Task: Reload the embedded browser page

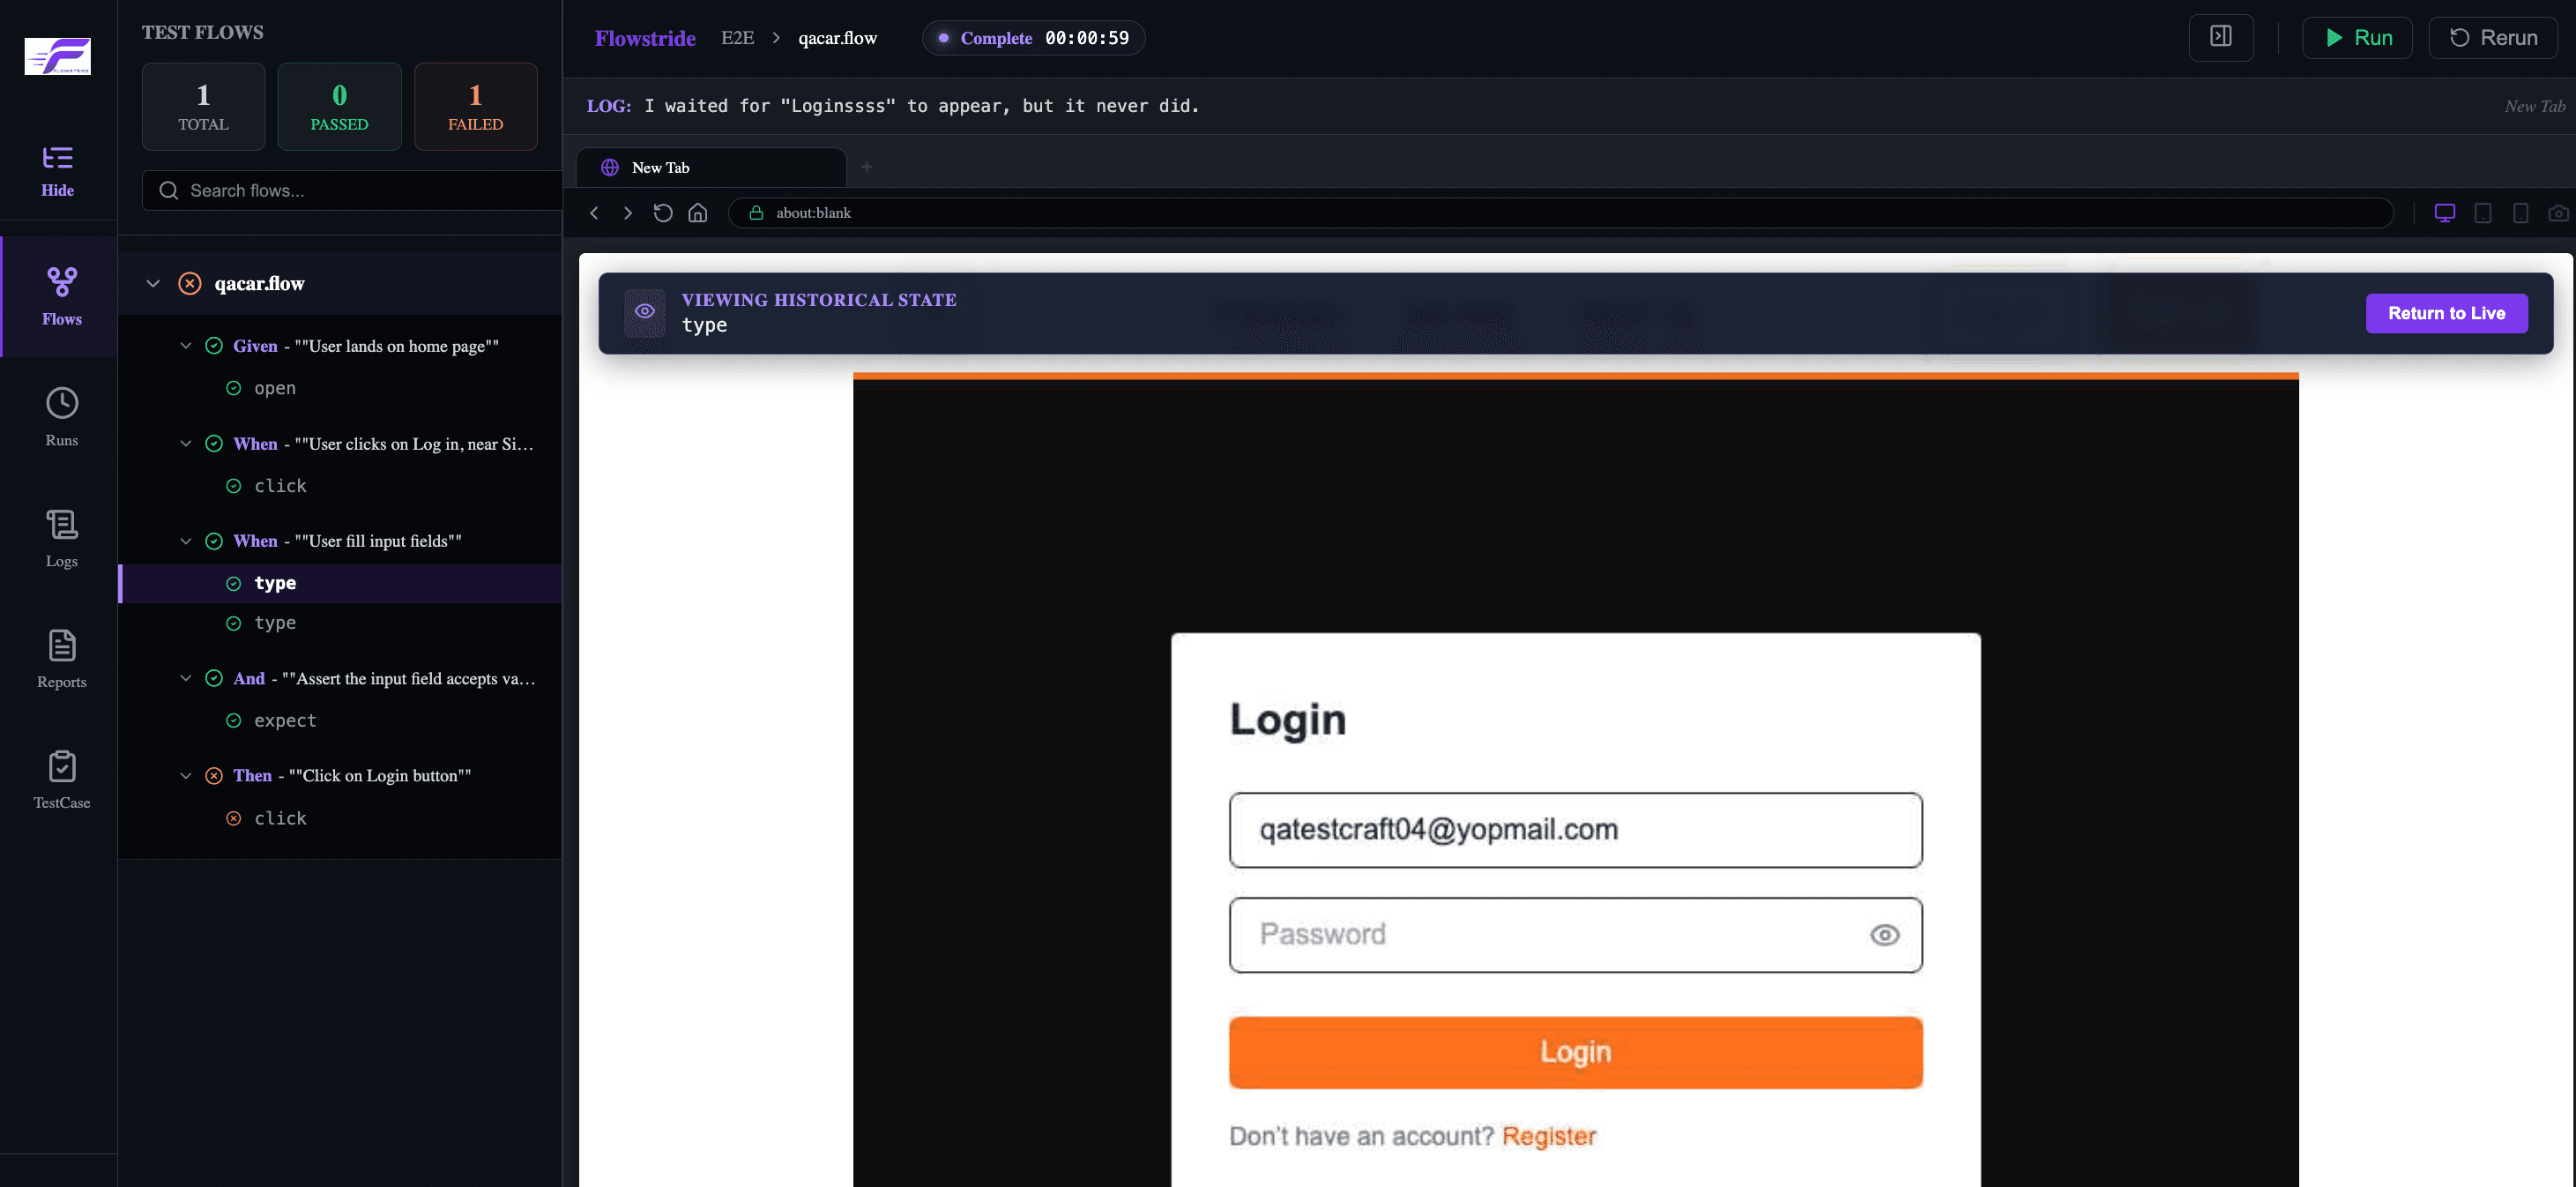Action: coord(662,213)
